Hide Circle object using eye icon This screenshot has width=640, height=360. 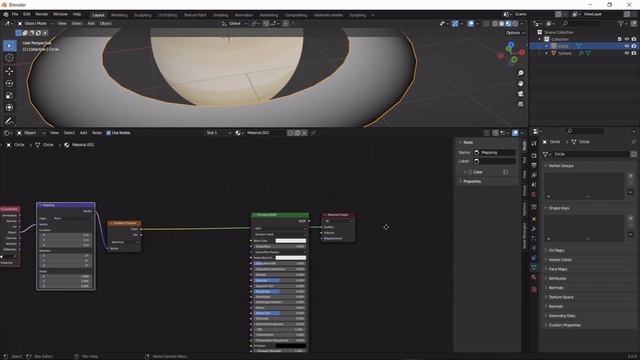click(x=627, y=46)
